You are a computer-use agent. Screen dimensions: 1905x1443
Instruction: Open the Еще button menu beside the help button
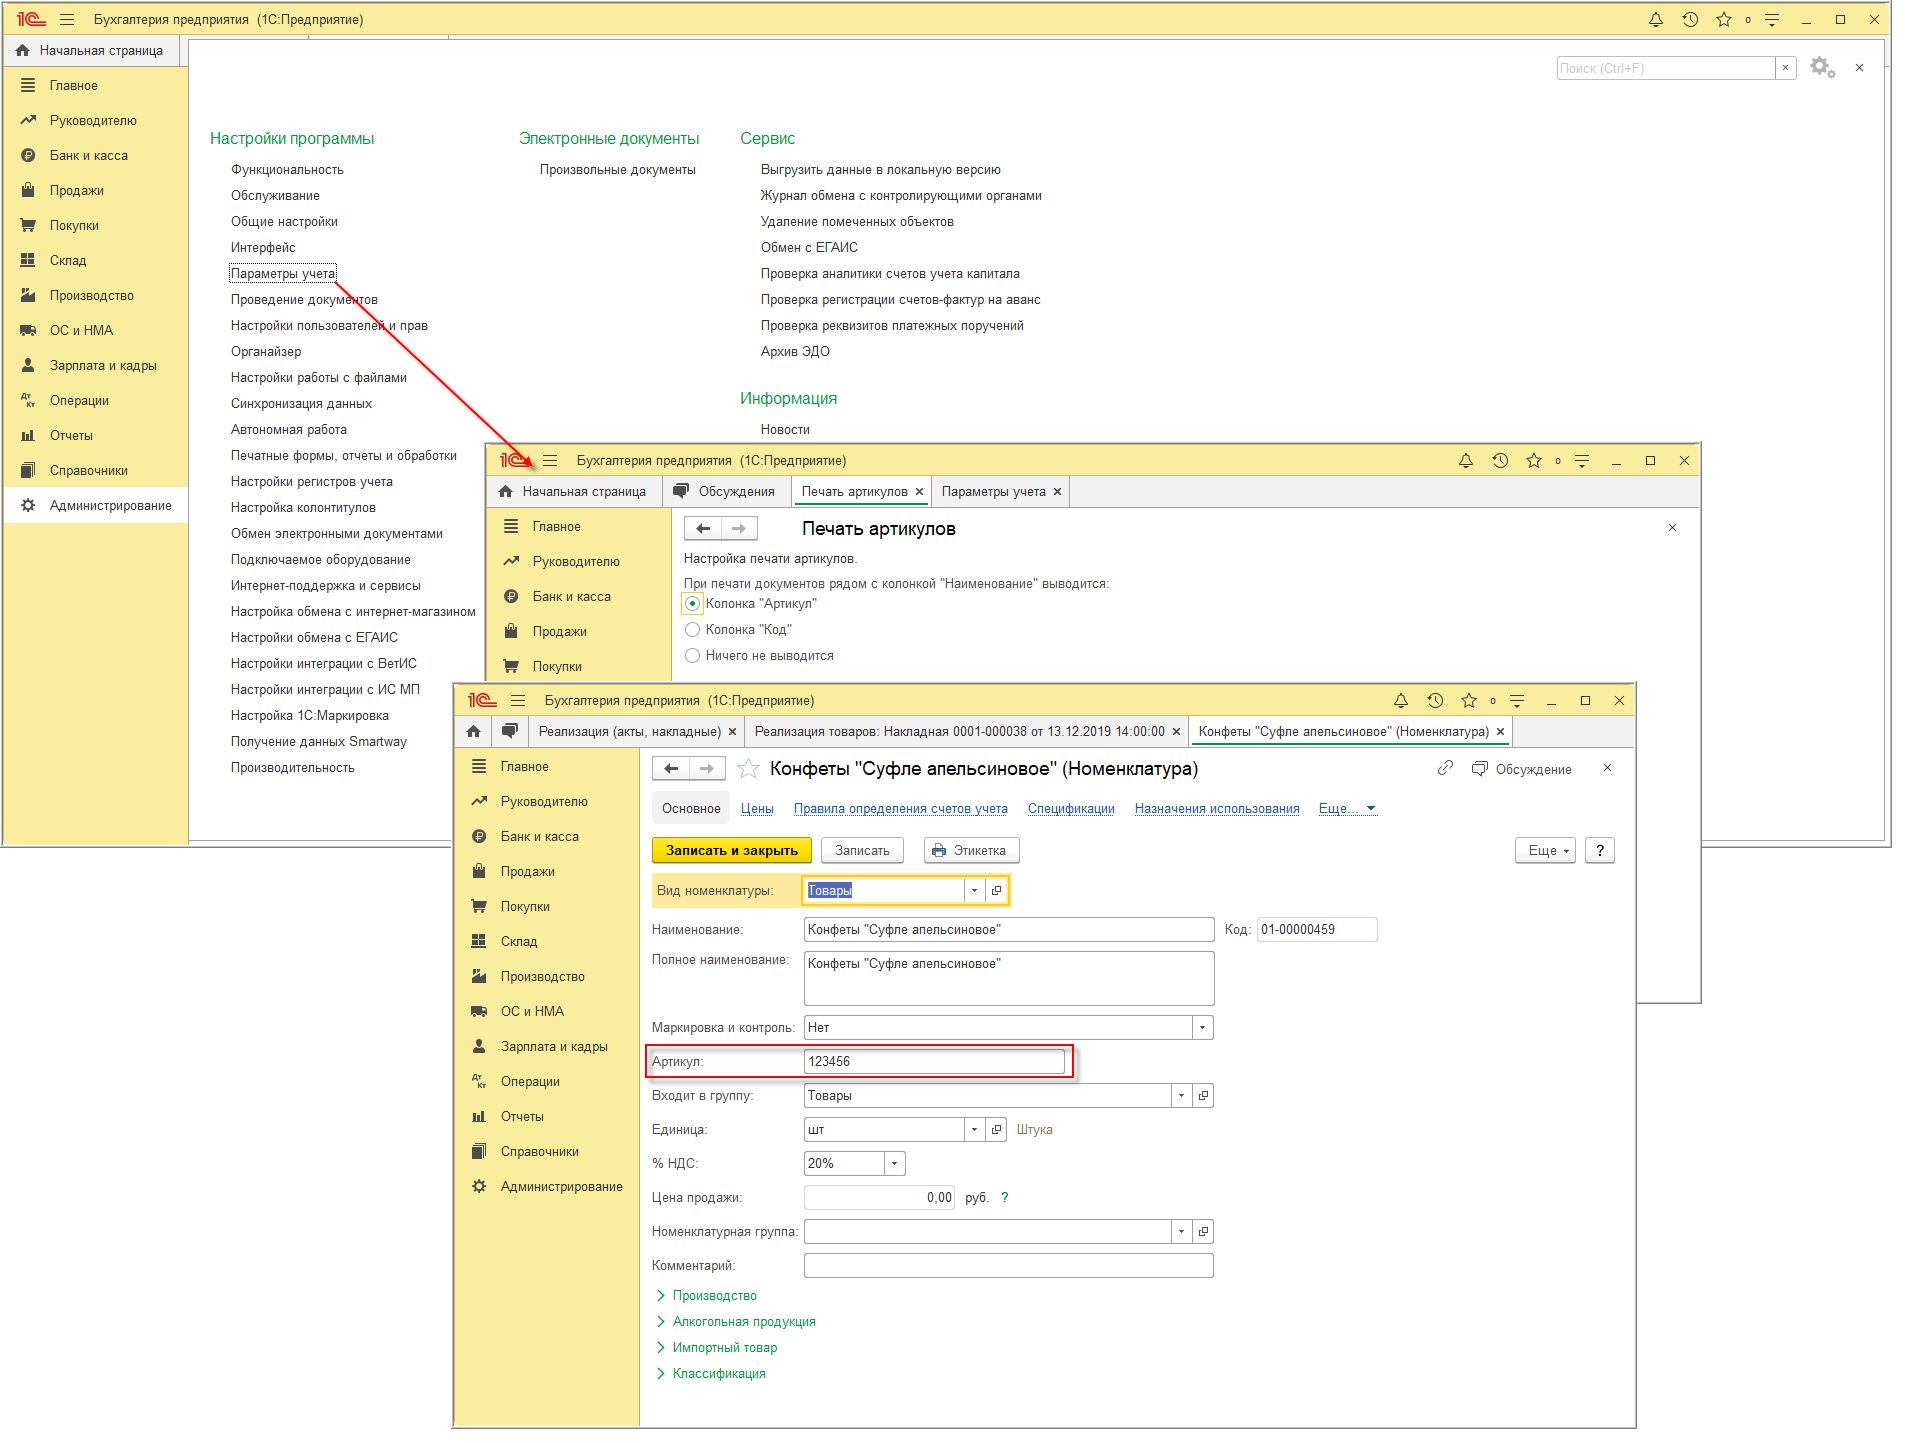(x=1546, y=851)
